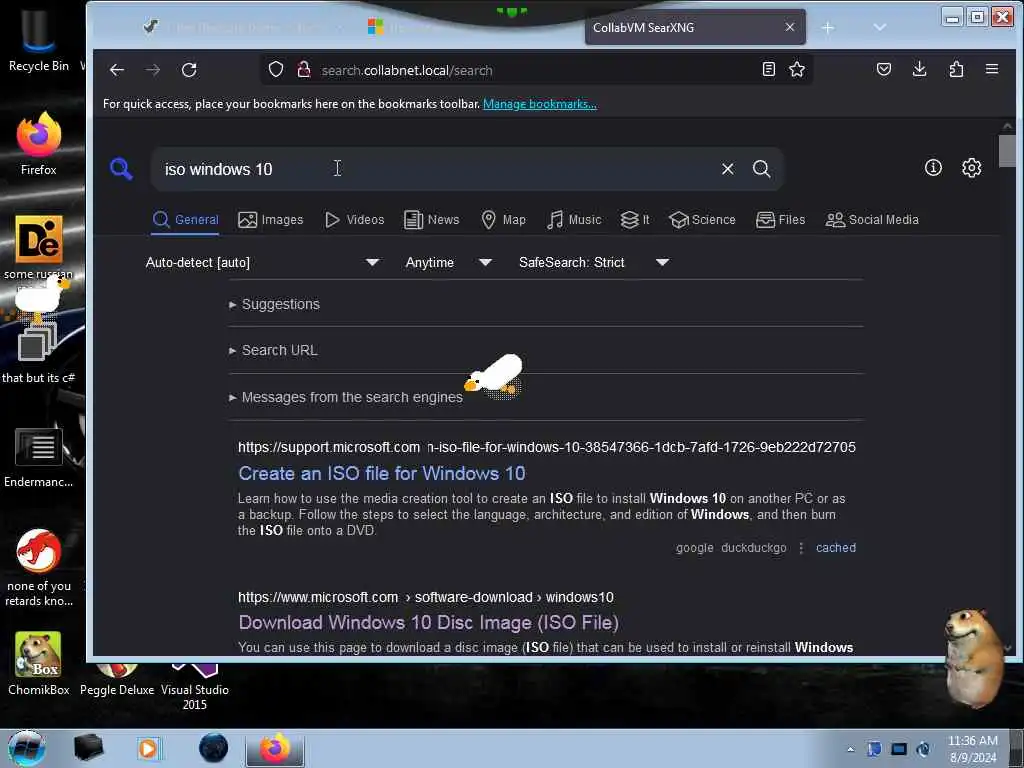
Task: Select the 'that but its c#' desktop icon
Action: click(x=39, y=353)
